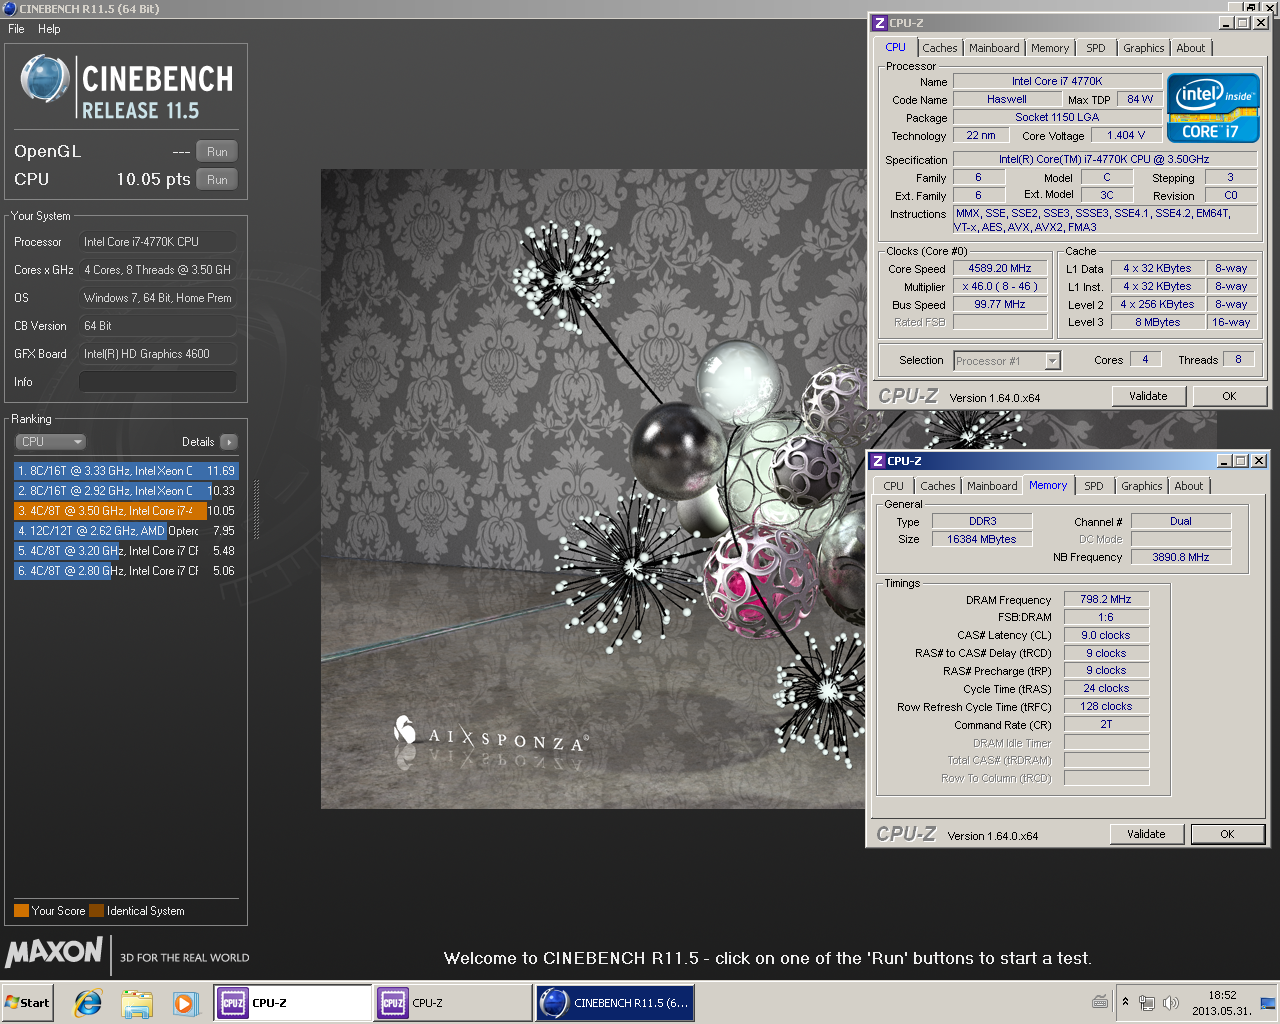
Task: Click the lower CPU-Z title bar icon
Action: click(877, 461)
